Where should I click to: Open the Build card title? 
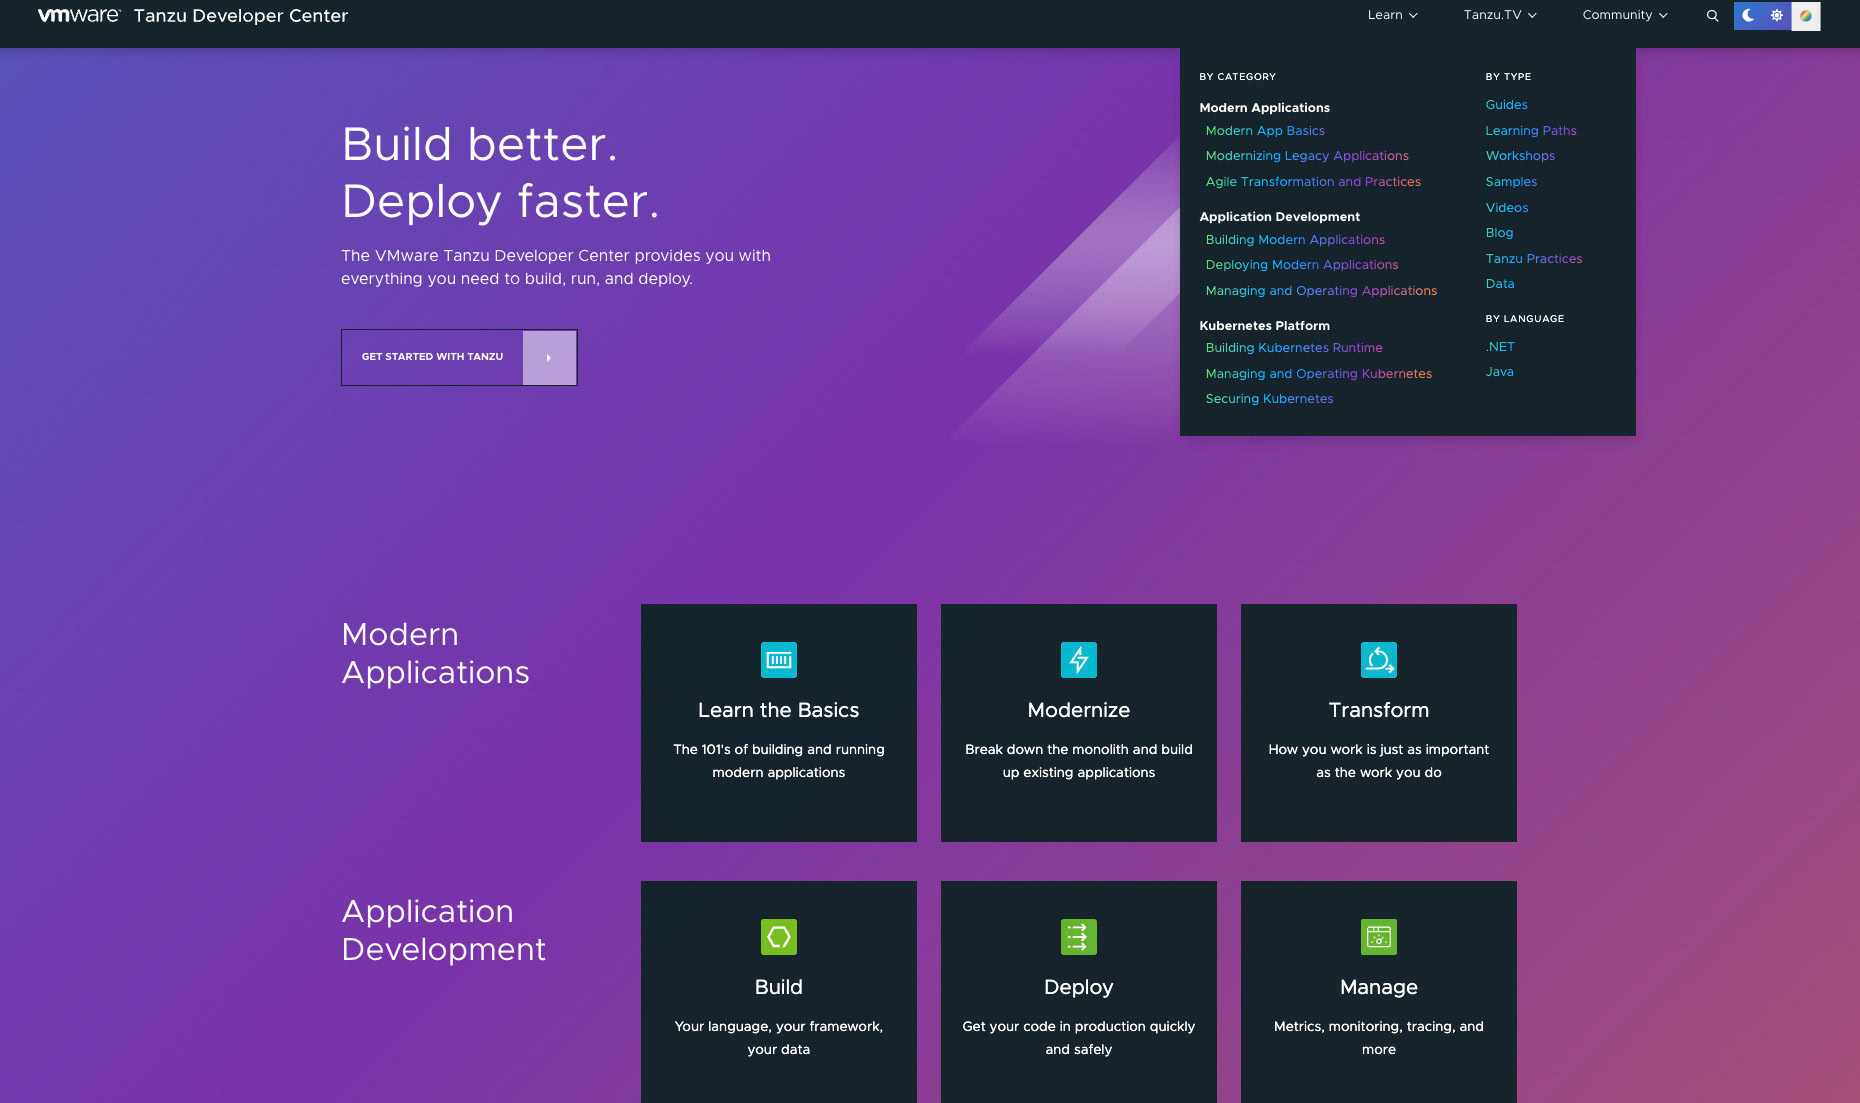[779, 987]
